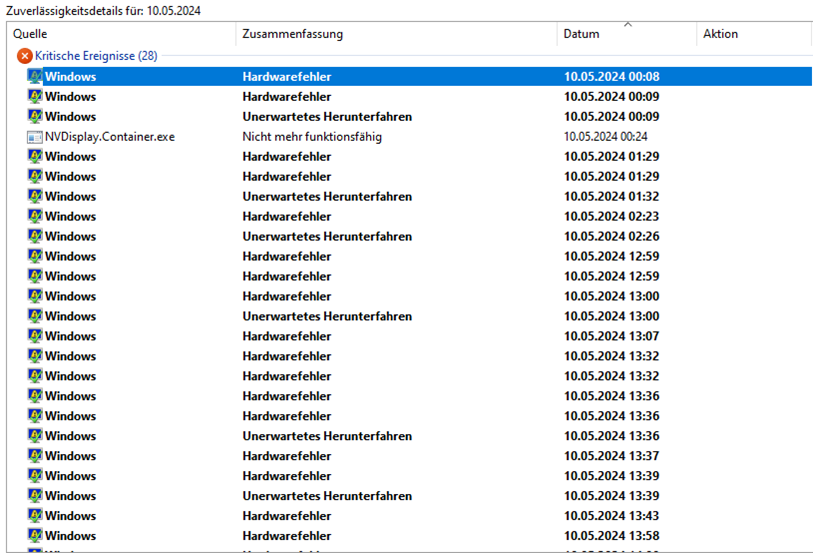Image resolution: width=813 pixels, height=553 pixels.
Task: Select Unerwartetes Herunterfahren text at 13:39
Action: pyautogui.click(x=327, y=495)
